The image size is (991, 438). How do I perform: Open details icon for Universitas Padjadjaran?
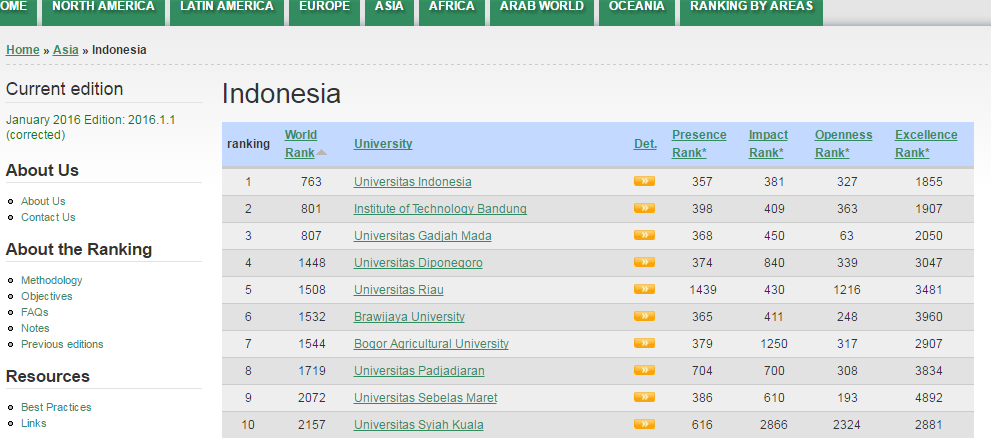(x=644, y=370)
